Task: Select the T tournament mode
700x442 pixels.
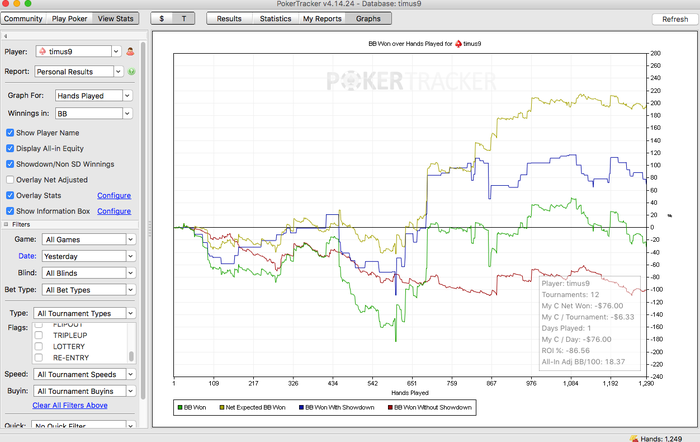Action: coord(183,18)
